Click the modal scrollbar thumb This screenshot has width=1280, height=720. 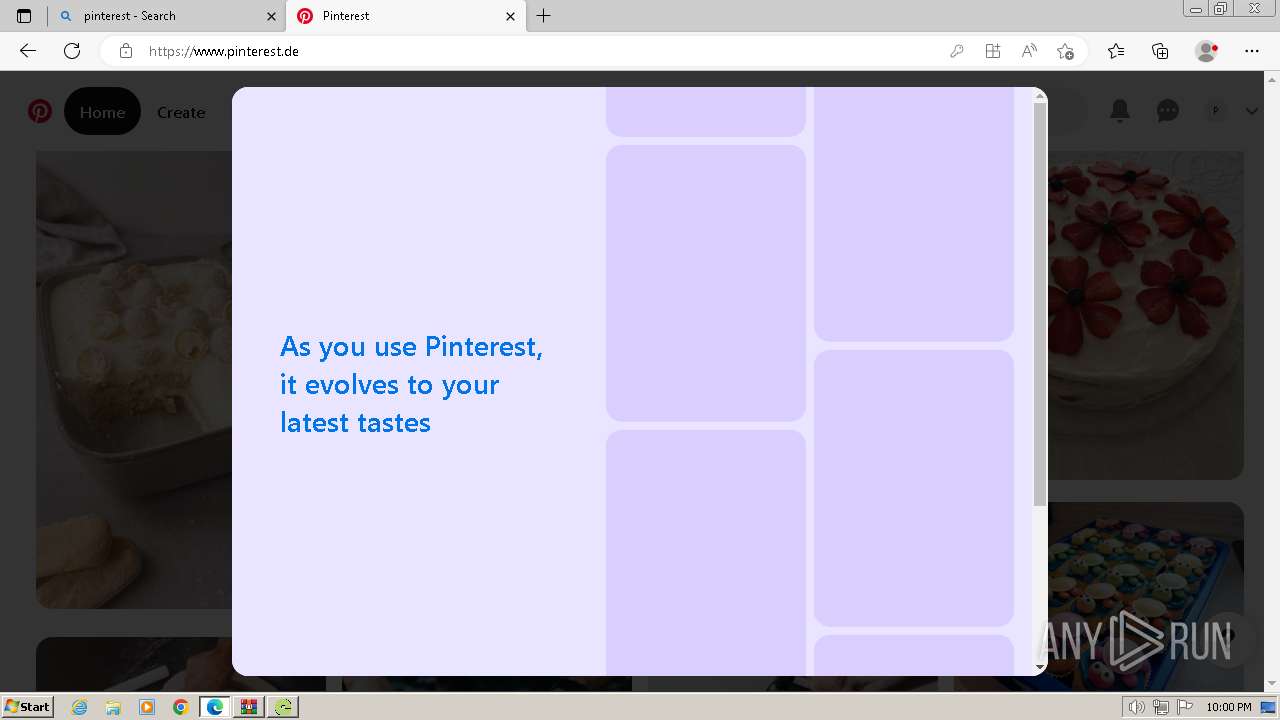1040,304
